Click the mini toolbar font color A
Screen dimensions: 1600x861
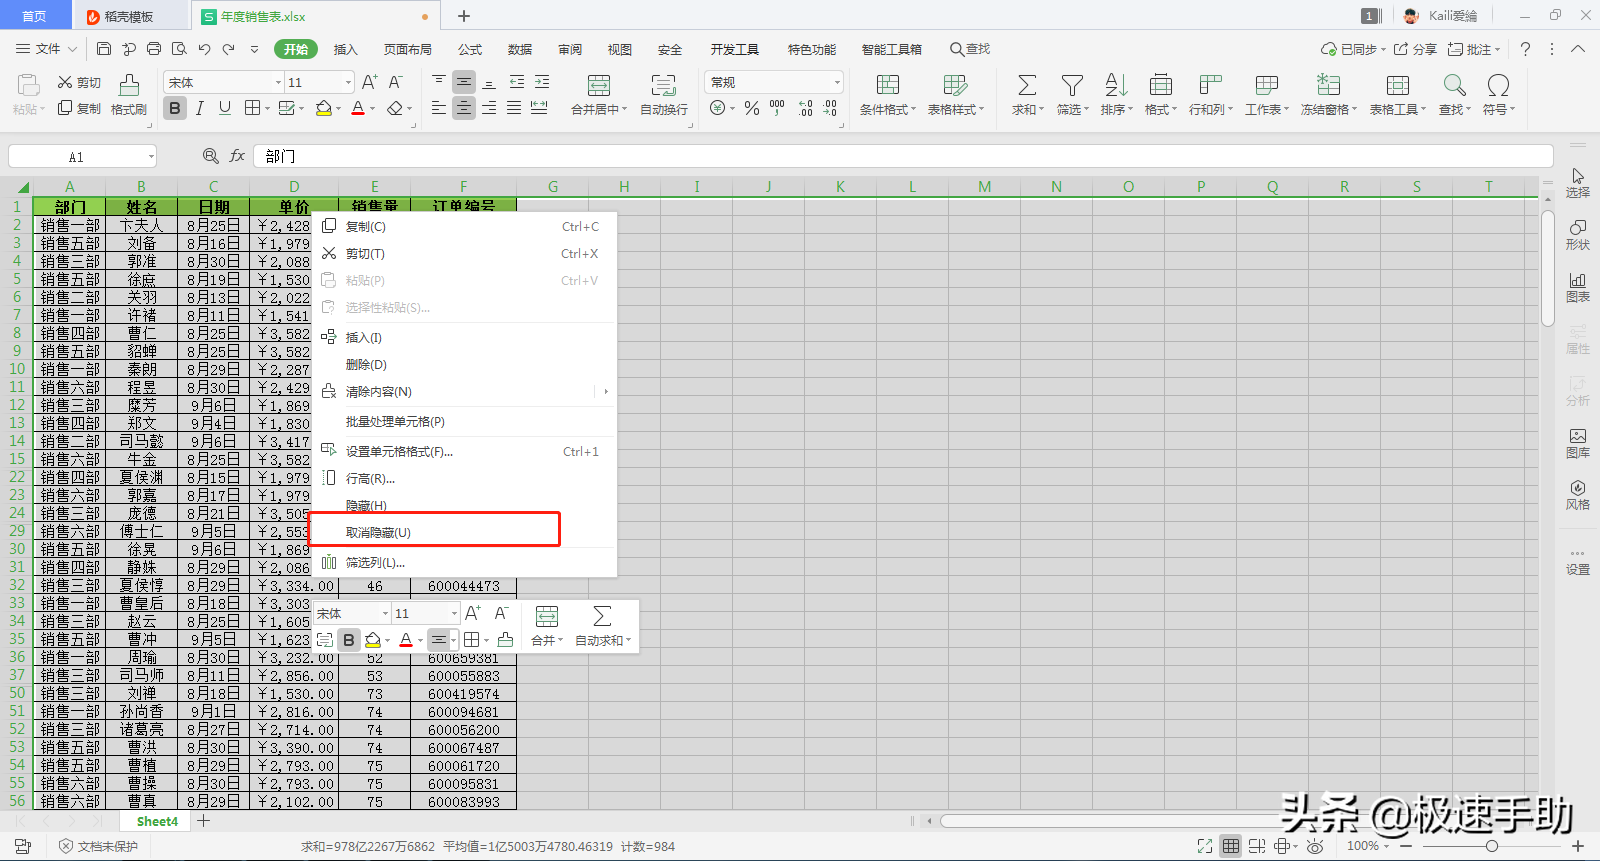[406, 640]
